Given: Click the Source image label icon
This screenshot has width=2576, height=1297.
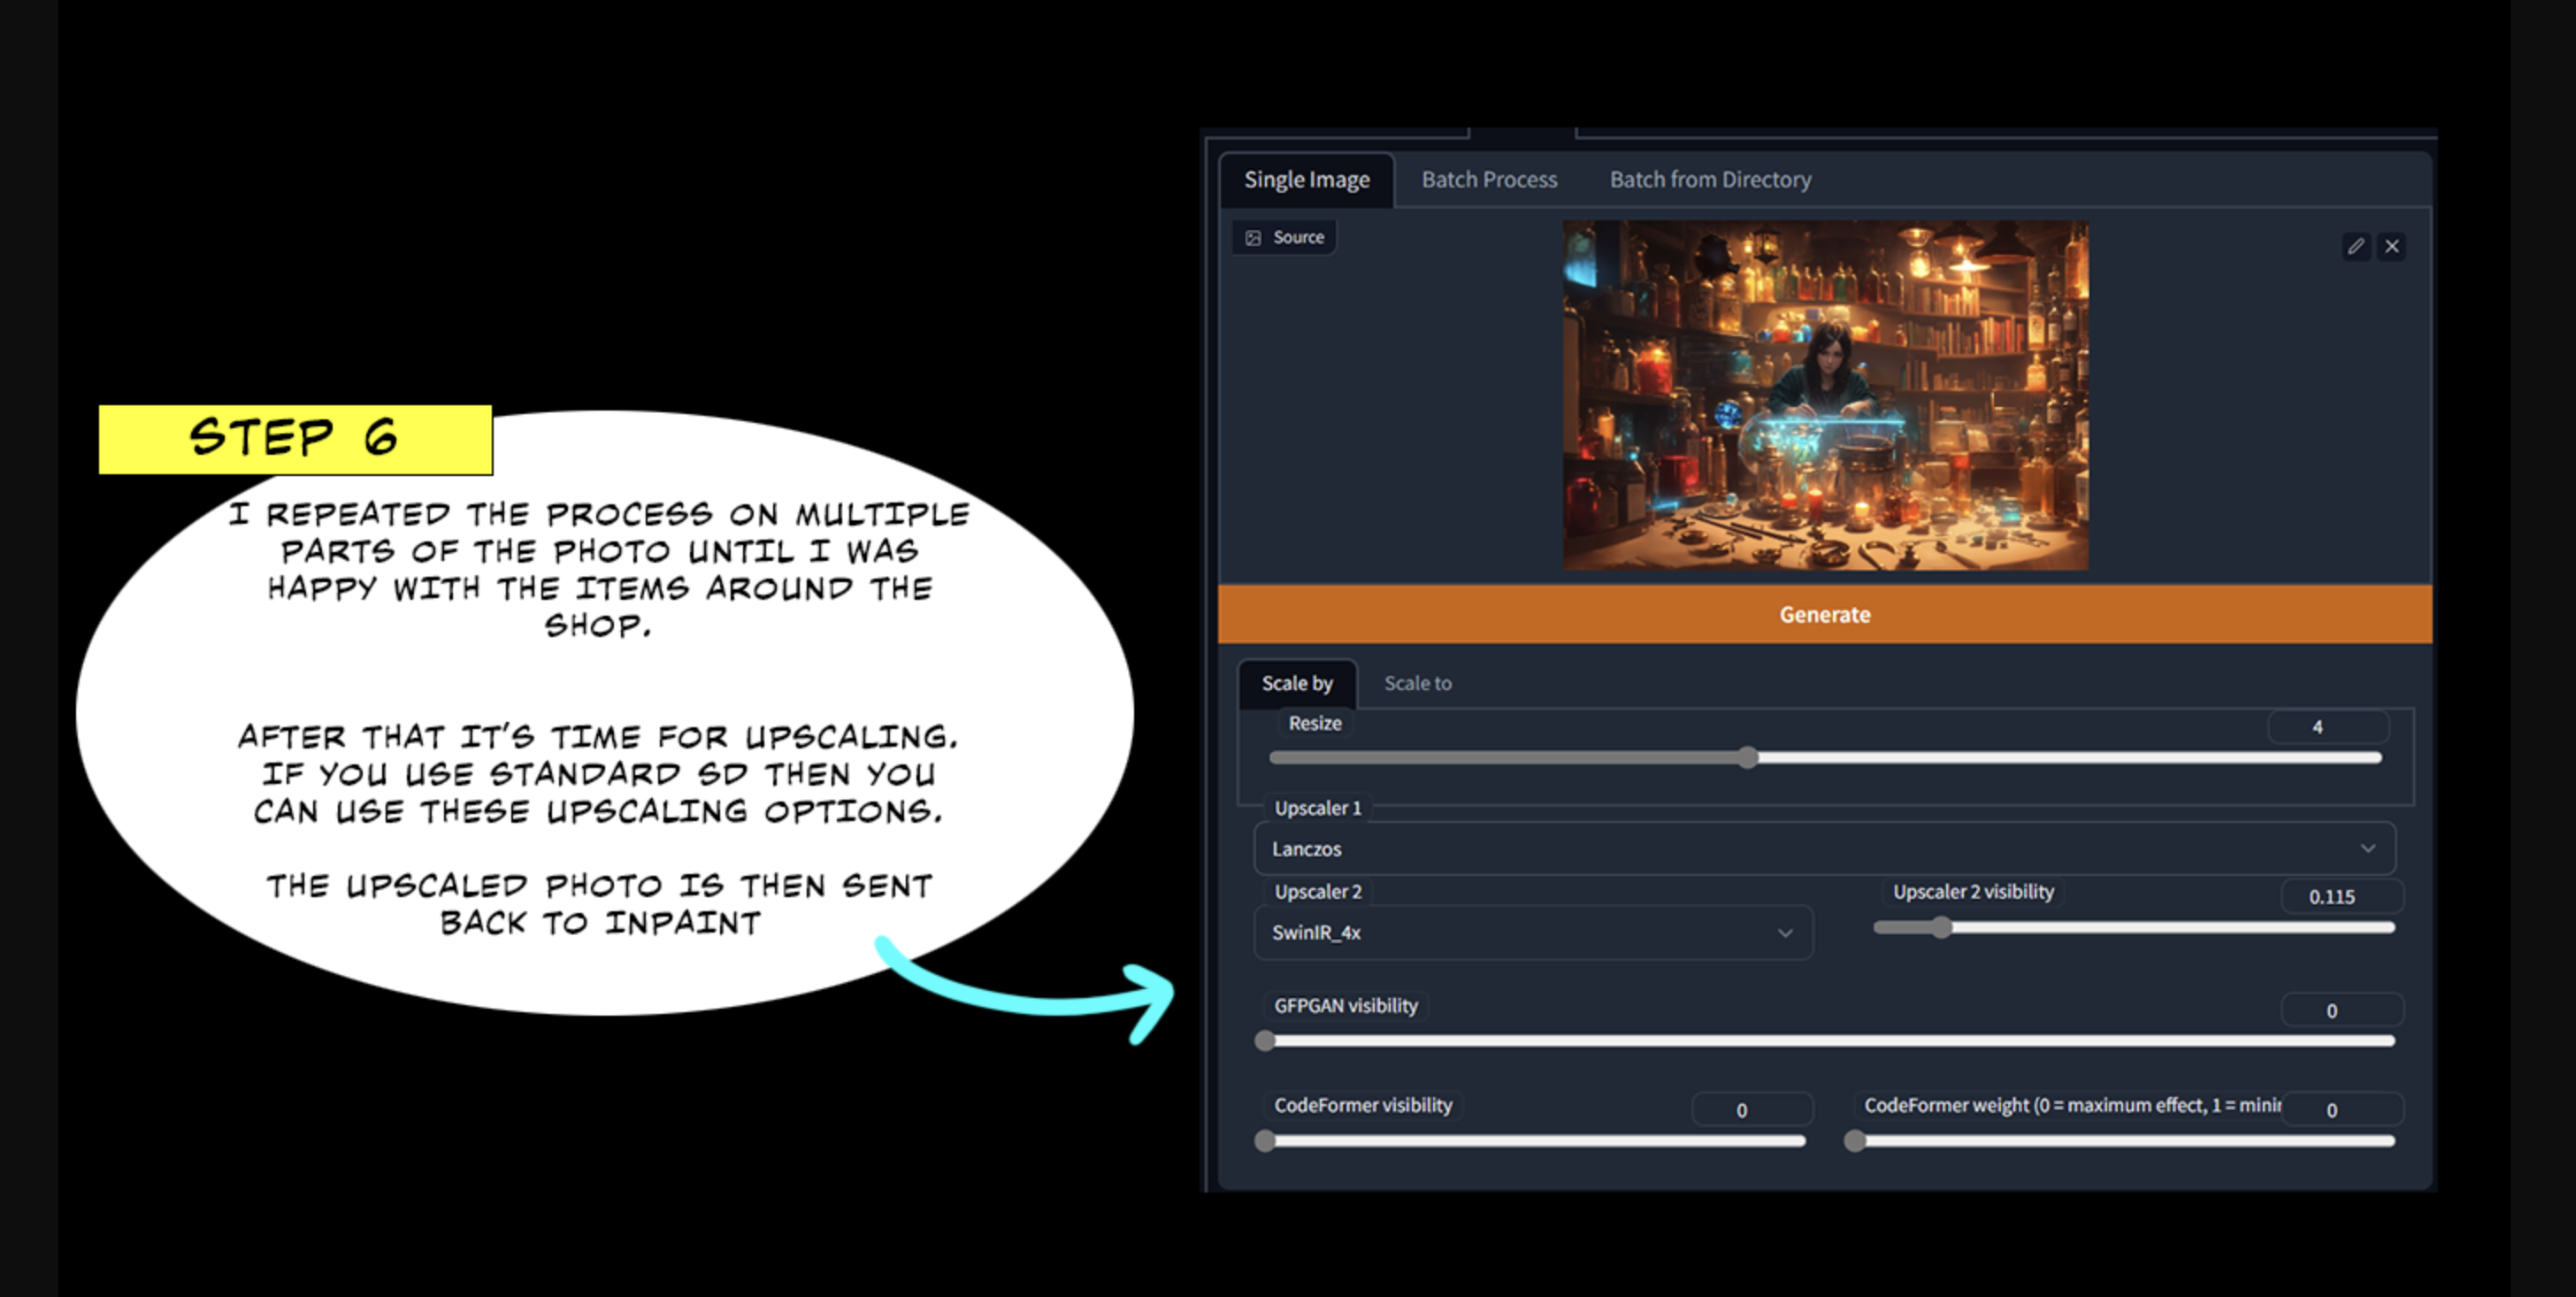Looking at the screenshot, I should tap(1253, 238).
